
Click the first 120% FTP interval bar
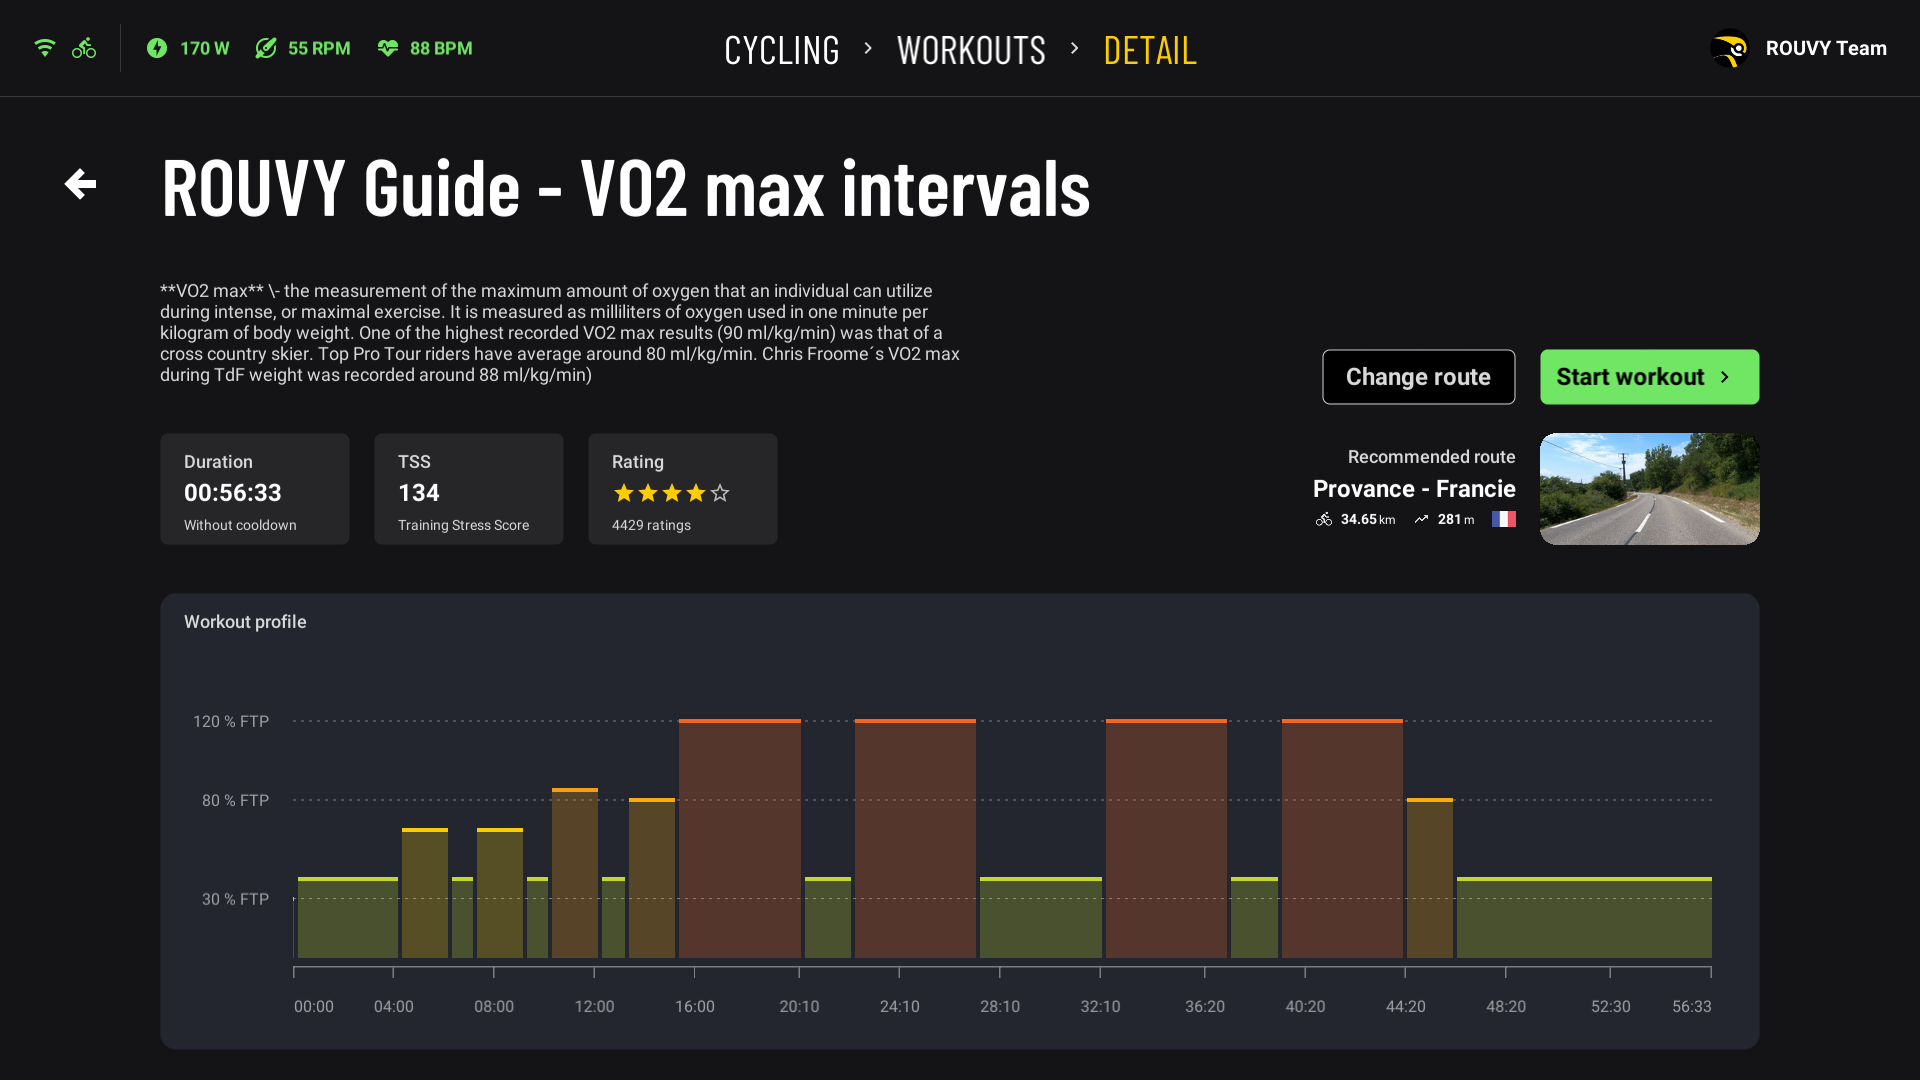click(x=739, y=838)
